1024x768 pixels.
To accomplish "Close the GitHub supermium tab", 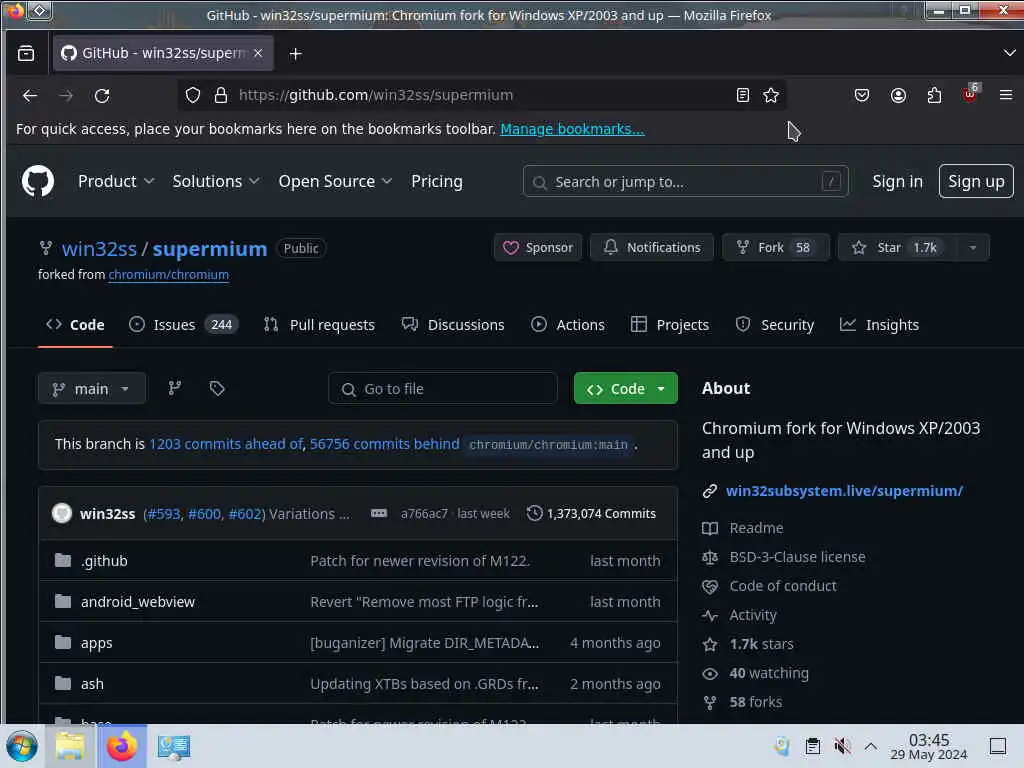I will (258, 53).
